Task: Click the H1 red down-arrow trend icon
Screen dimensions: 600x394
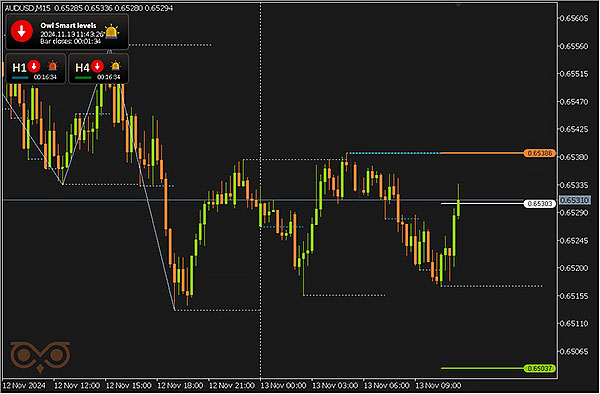Action: pyautogui.click(x=34, y=66)
